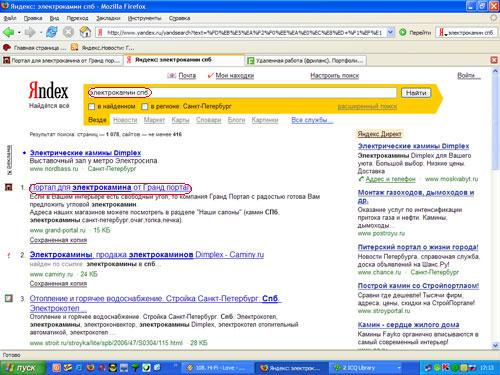The height and width of the screenshot is (375, 500).
Task: Expand the address bar history dropdown
Action: click(391, 32)
